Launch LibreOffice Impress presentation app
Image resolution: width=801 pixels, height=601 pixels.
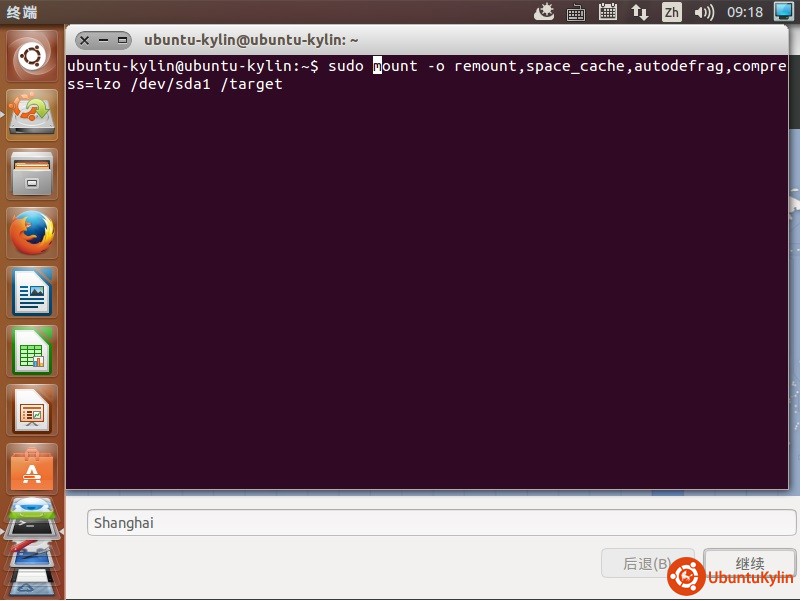coord(32,410)
